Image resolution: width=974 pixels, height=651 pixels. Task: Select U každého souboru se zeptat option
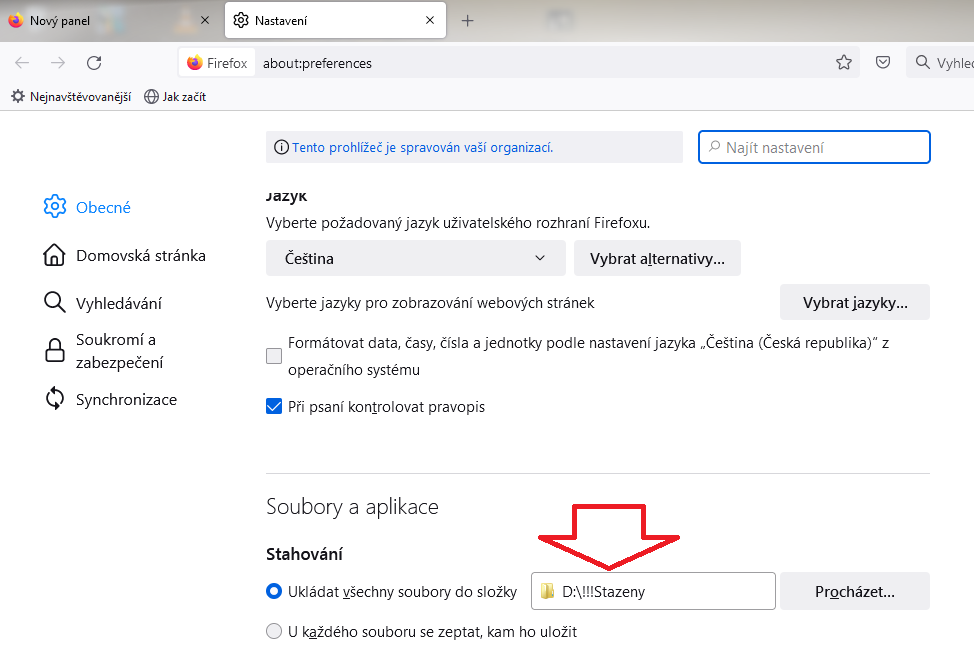coord(274,632)
